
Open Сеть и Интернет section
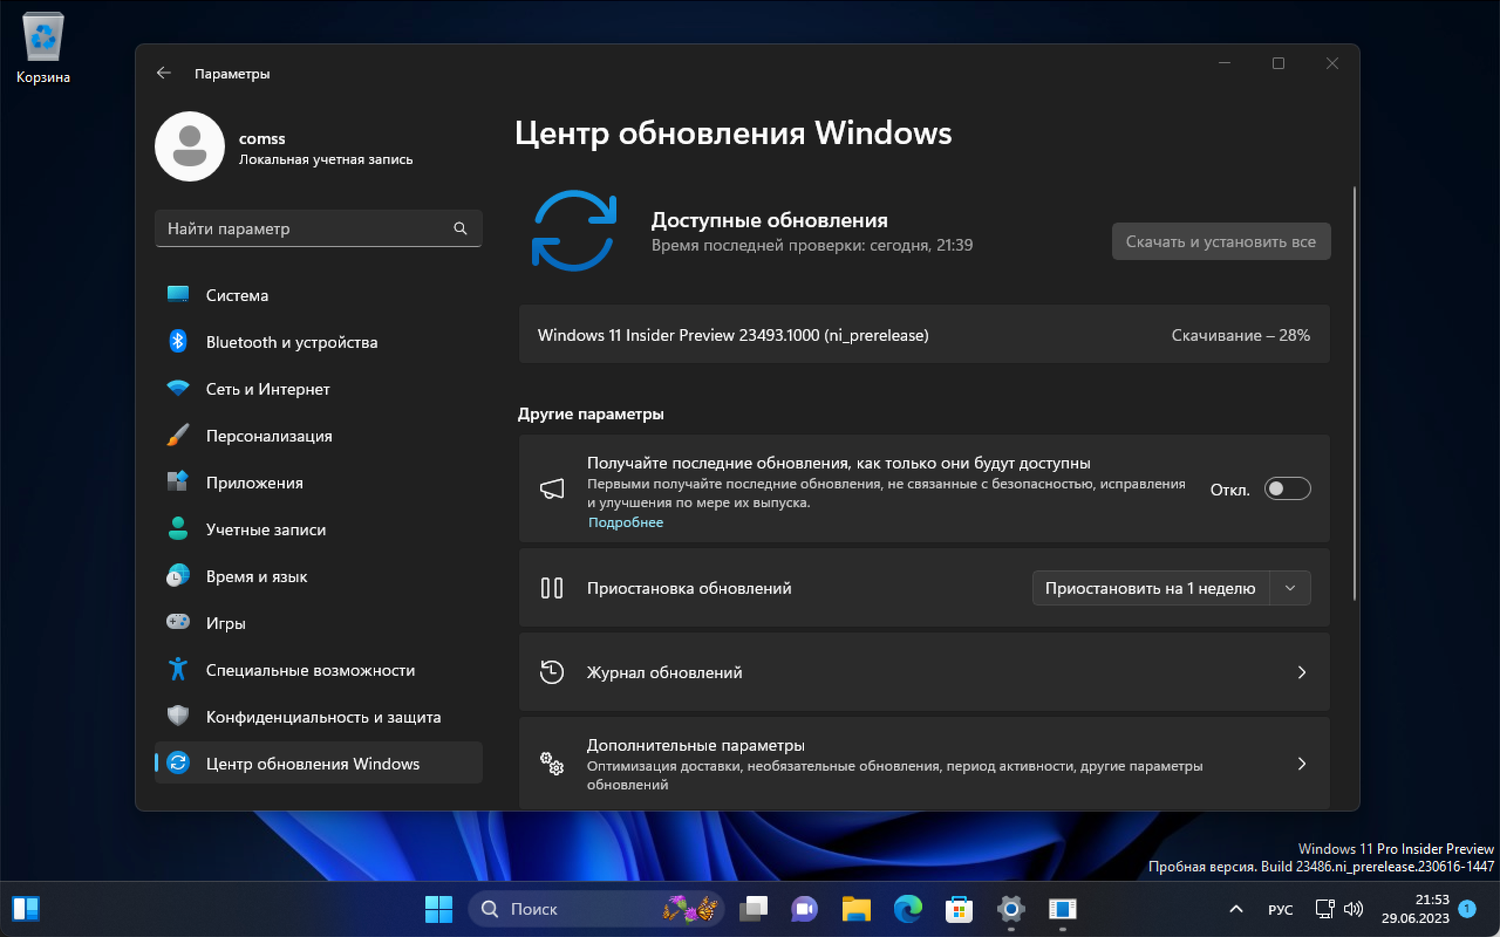pyautogui.click(x=268, y=388)
